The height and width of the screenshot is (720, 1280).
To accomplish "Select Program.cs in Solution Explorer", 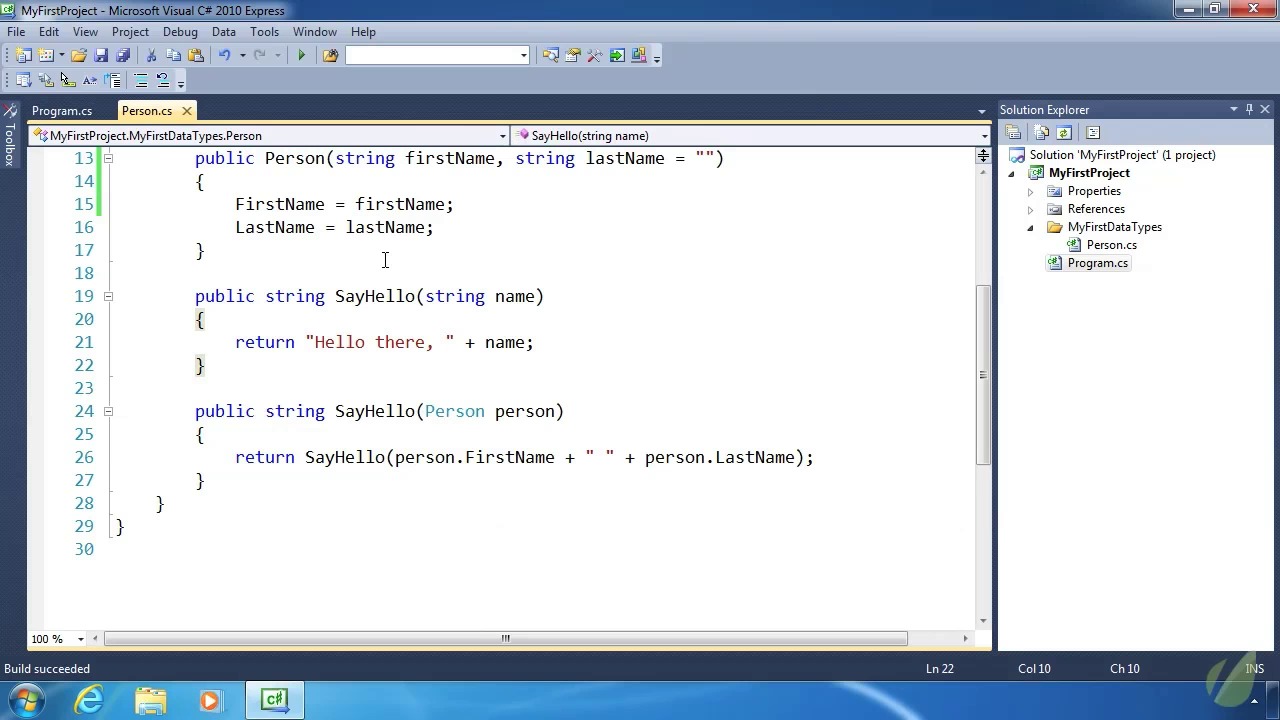I will pos(1097,263).
